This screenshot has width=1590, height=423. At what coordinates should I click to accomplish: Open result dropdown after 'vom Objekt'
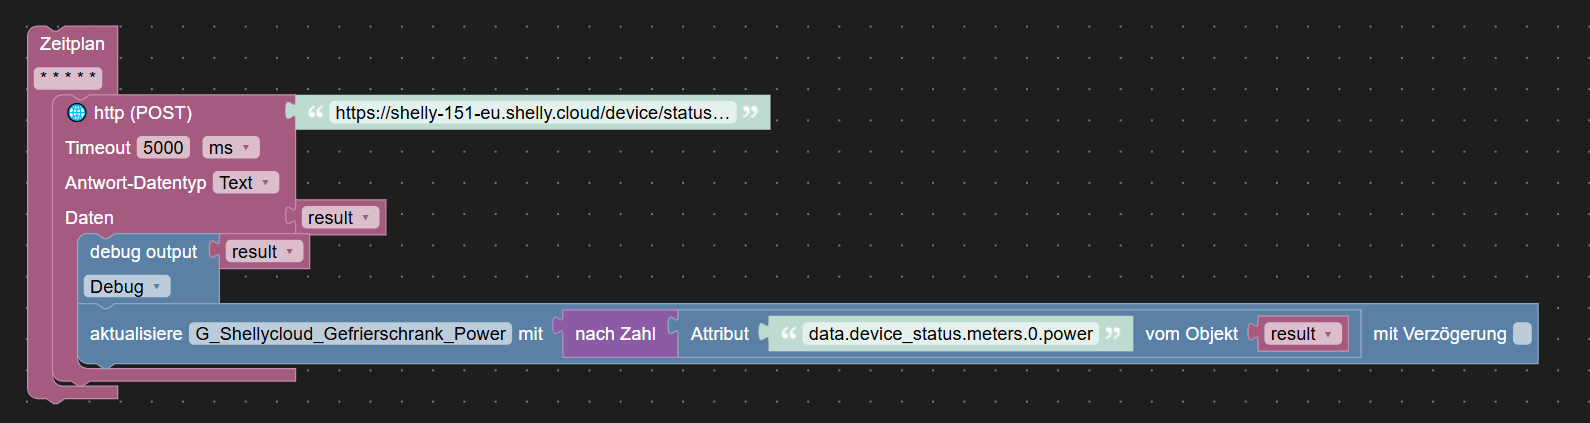(x=1303, y=334)
